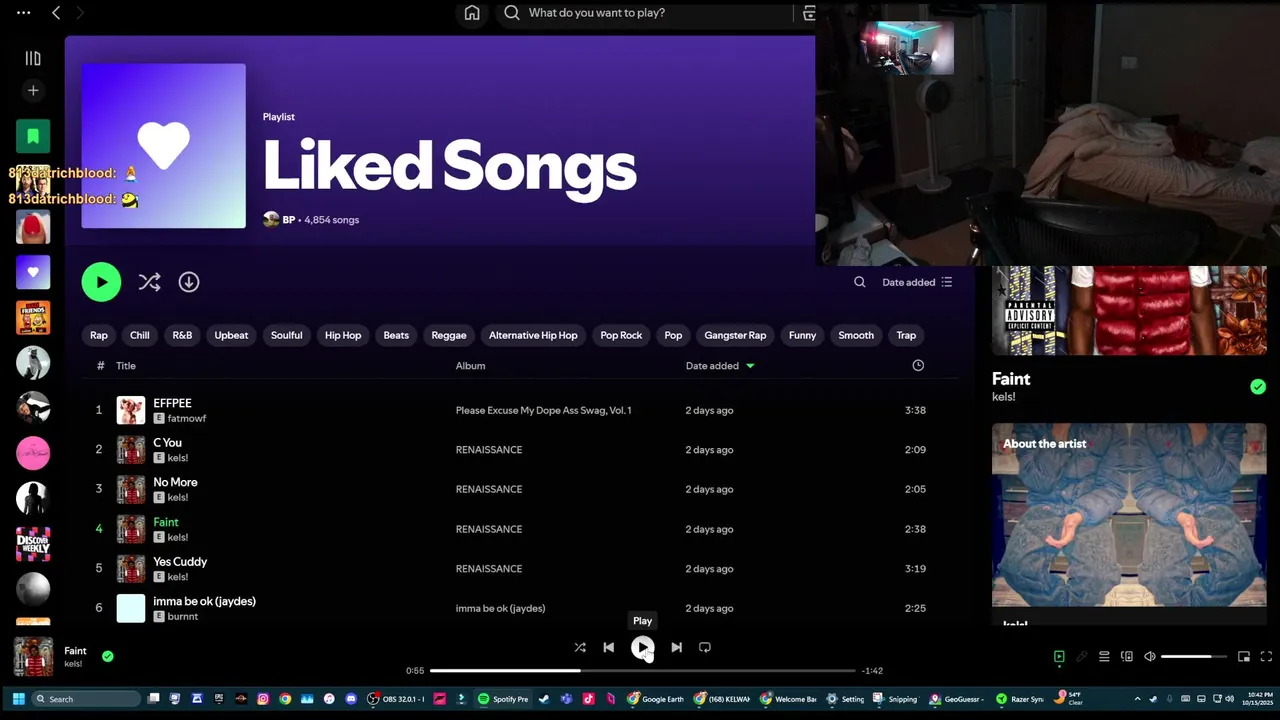Filter songs by Chill tag
This screenshot has width=1280, height=720.
[x=140, y=335]
